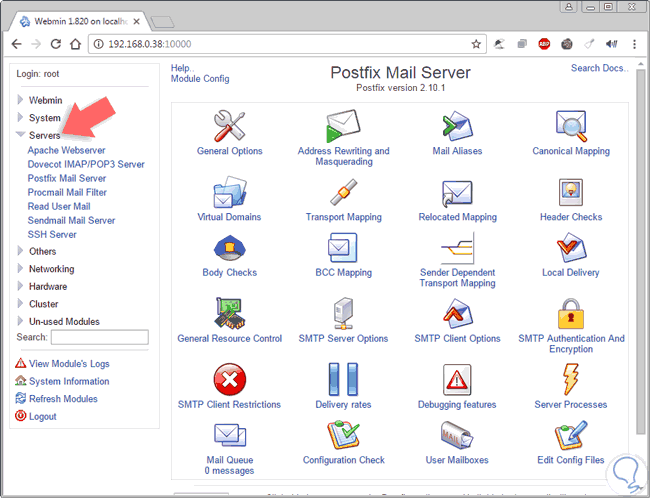Image resolution: width=650 pixels, height=498 pixels.
Task: Open Debugging features warning icon
Action: click(x=457, y=379)
